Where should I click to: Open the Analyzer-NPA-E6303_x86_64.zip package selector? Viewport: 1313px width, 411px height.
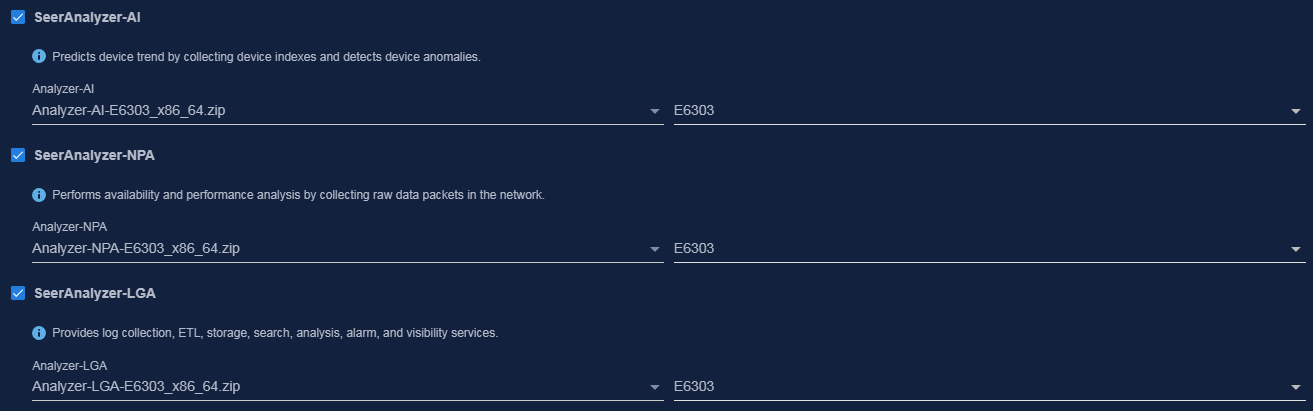[x=347, y=249]
